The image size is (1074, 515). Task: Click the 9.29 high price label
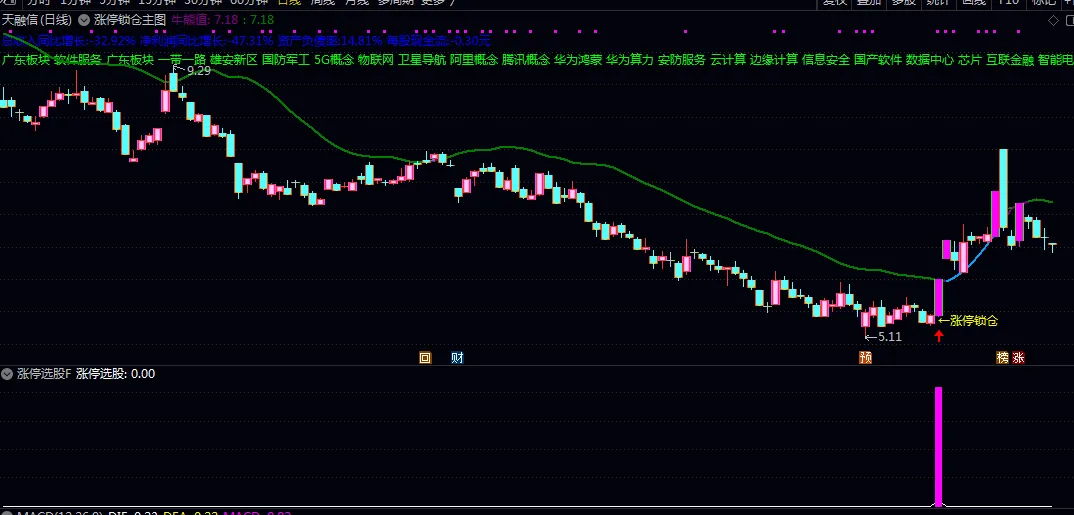click(199, 70)
